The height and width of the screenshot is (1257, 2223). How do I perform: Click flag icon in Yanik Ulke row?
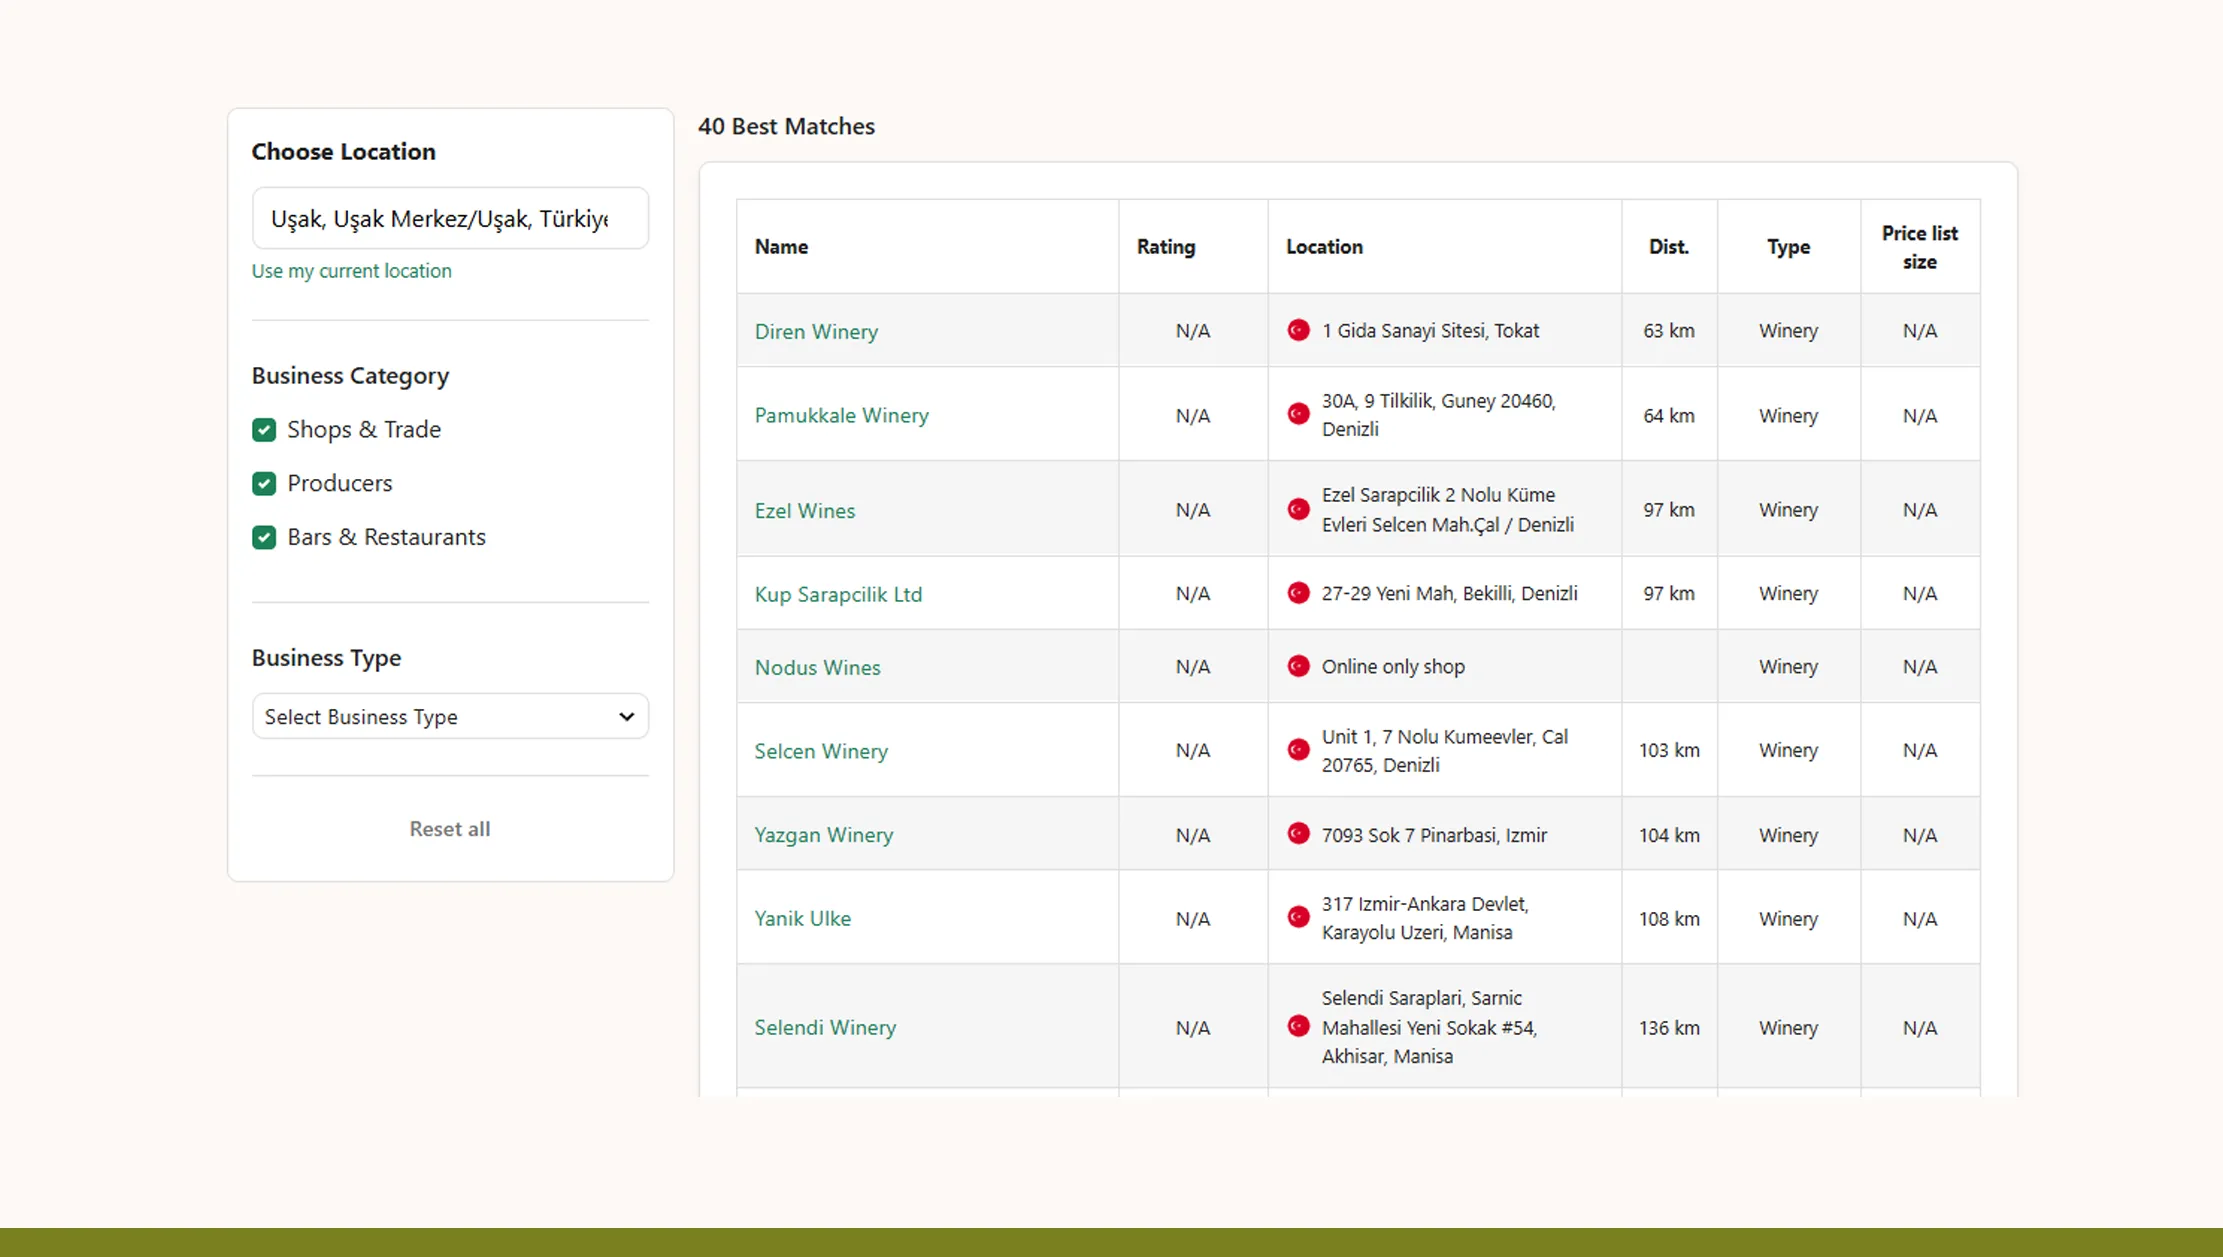[1298, 917]
